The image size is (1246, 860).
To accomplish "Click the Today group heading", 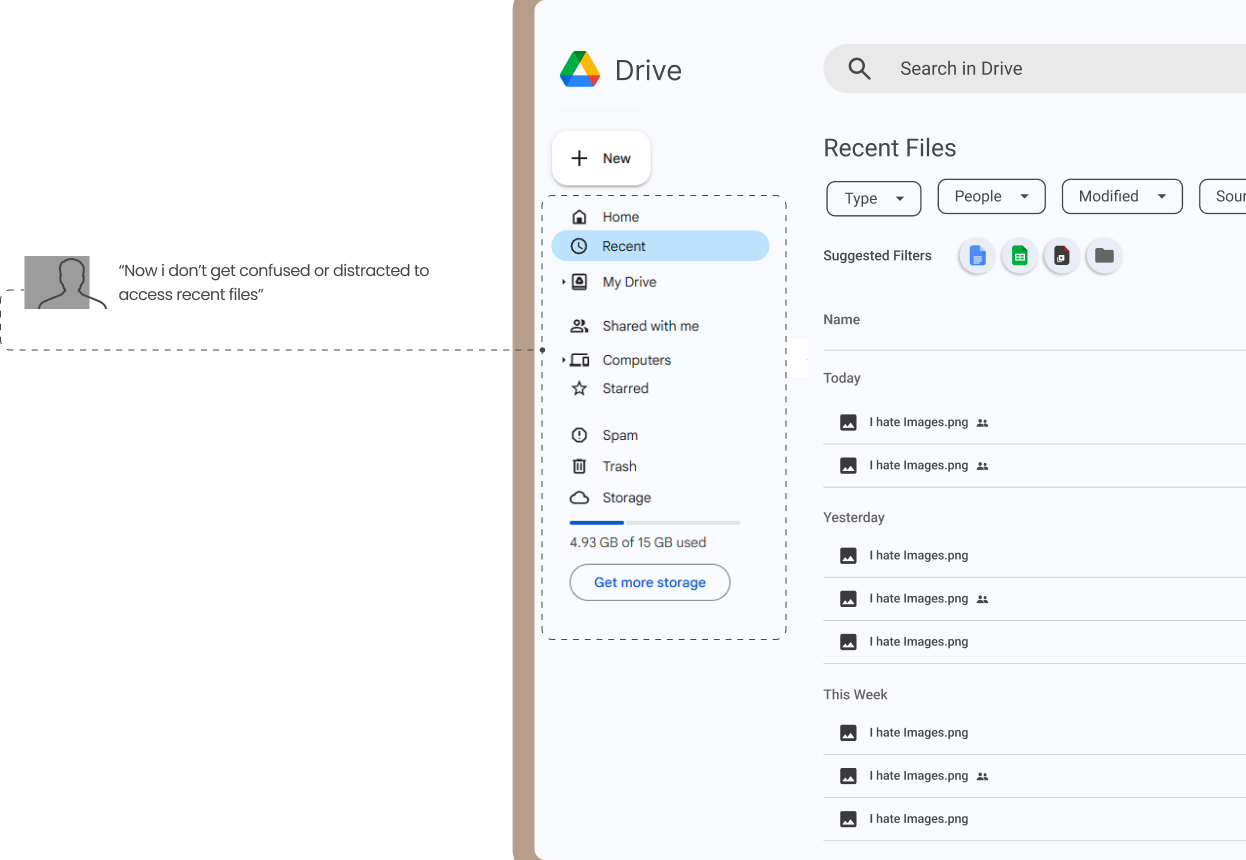I will tap(842, 378).
